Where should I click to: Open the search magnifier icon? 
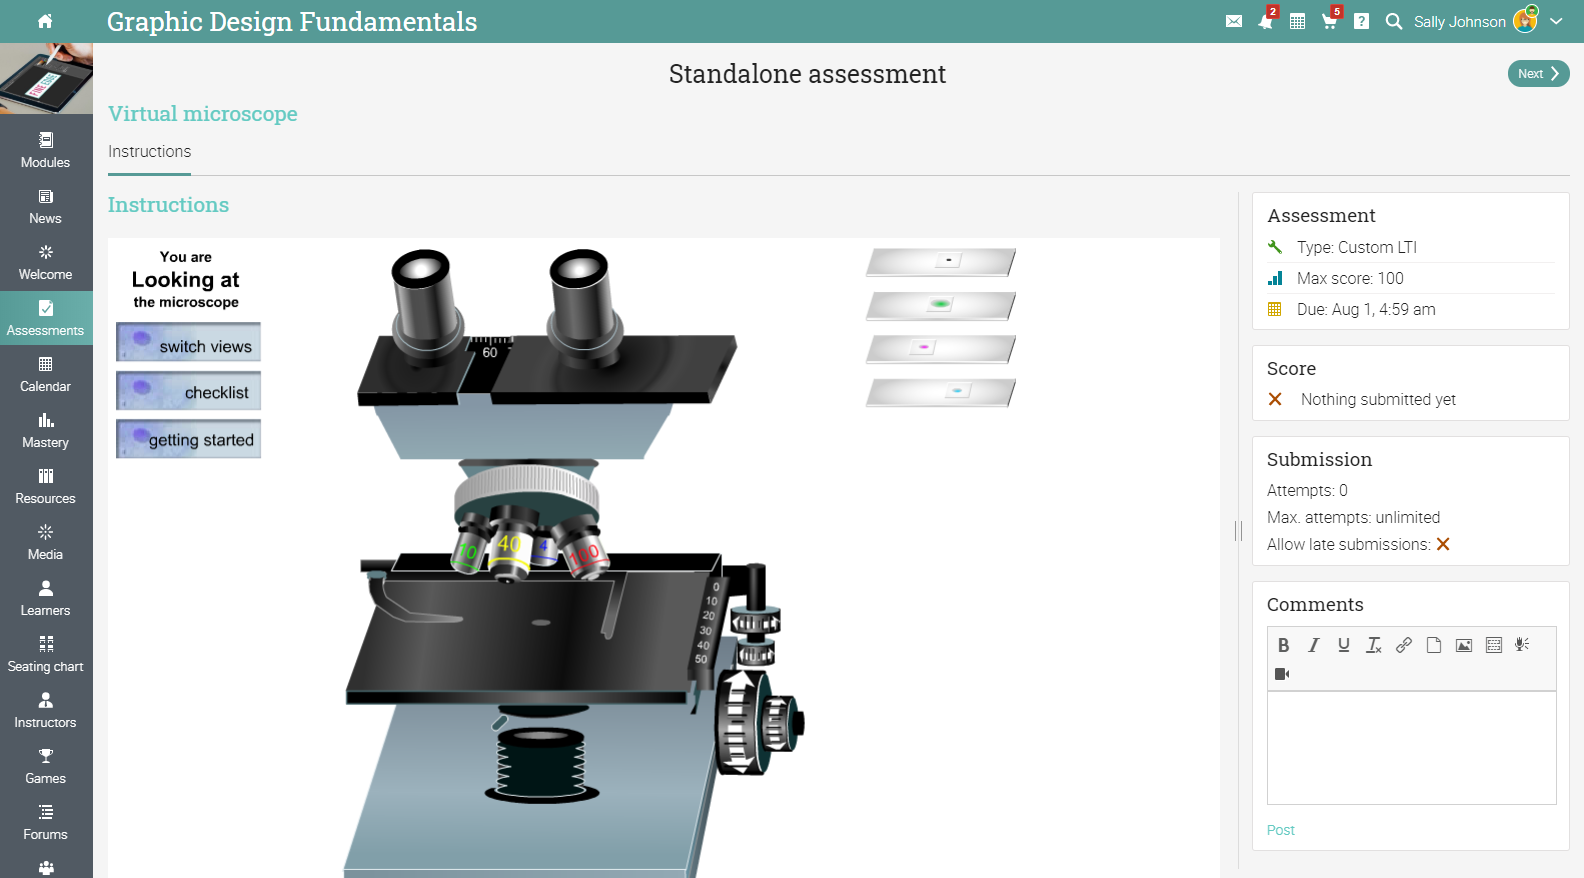pos(1393,21)
